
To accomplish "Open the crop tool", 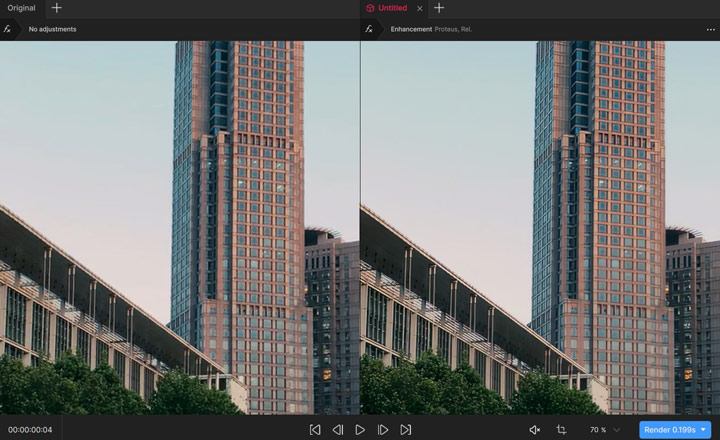I will [x=561, y=430].
